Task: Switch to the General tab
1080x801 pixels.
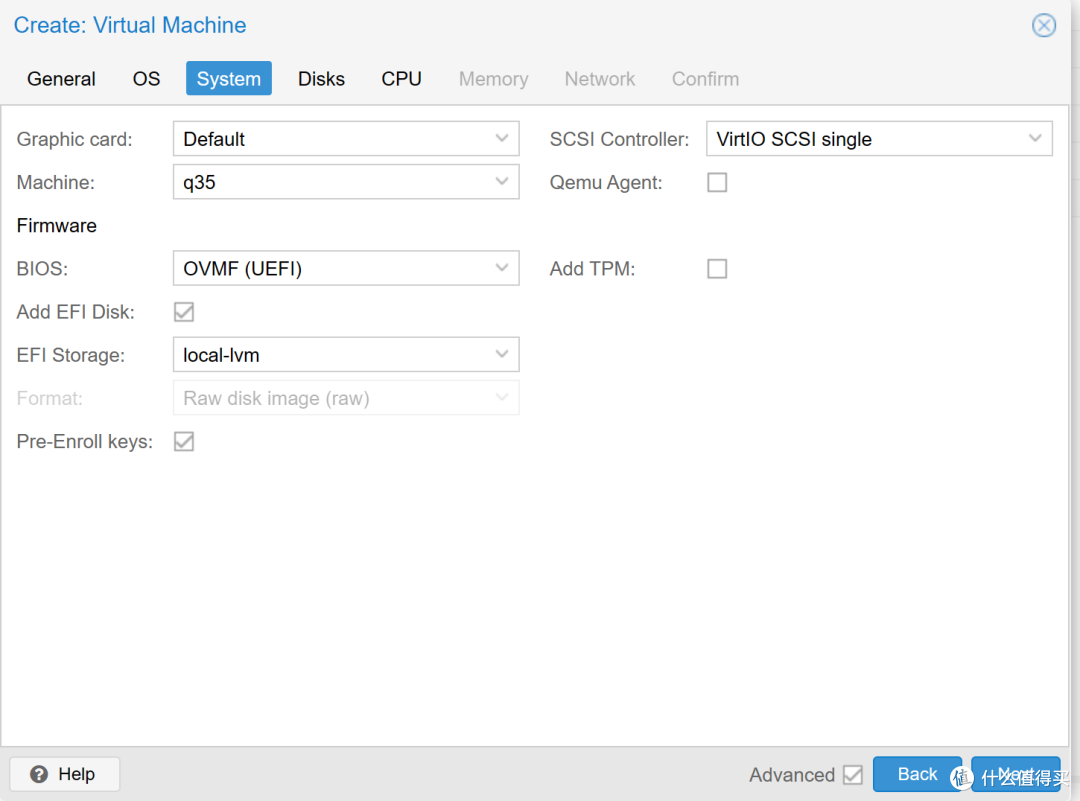Action: pyautogui.click(x=61, y=79)
